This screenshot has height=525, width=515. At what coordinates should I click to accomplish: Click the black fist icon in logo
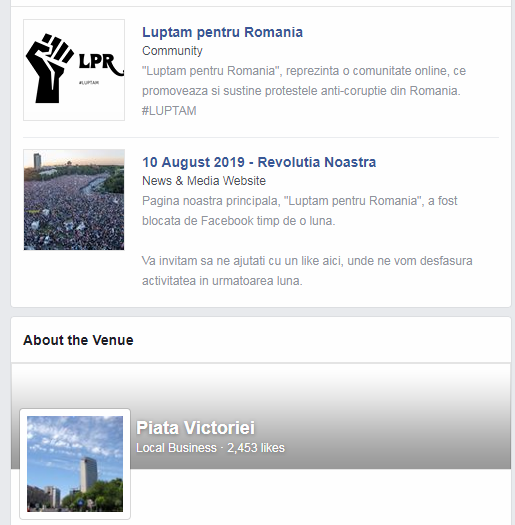(x=49, y=68)
